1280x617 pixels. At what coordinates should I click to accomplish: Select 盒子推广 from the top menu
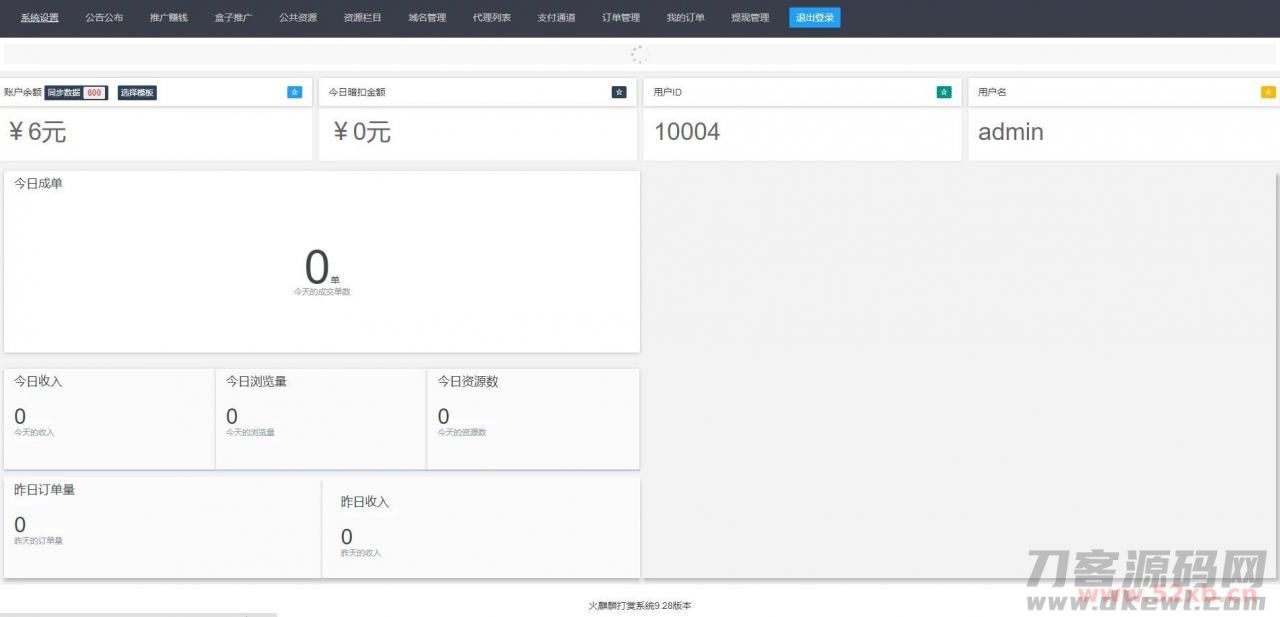coord(233,18)
